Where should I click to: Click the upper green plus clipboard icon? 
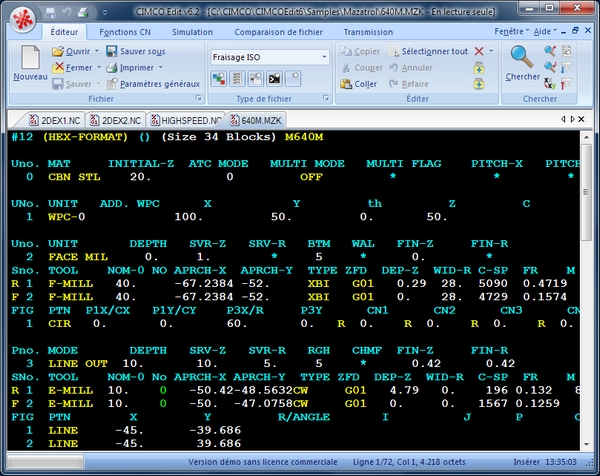point(479,68)
